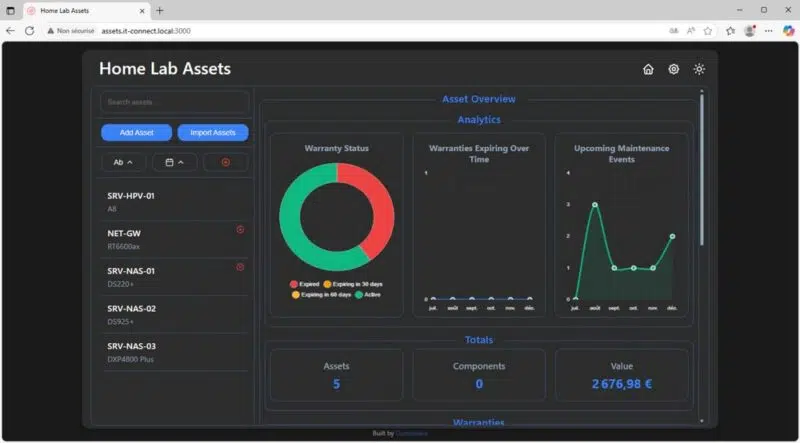
Task: Click the red warning icon beside NET-GW
Action: [x=240, y=230]
